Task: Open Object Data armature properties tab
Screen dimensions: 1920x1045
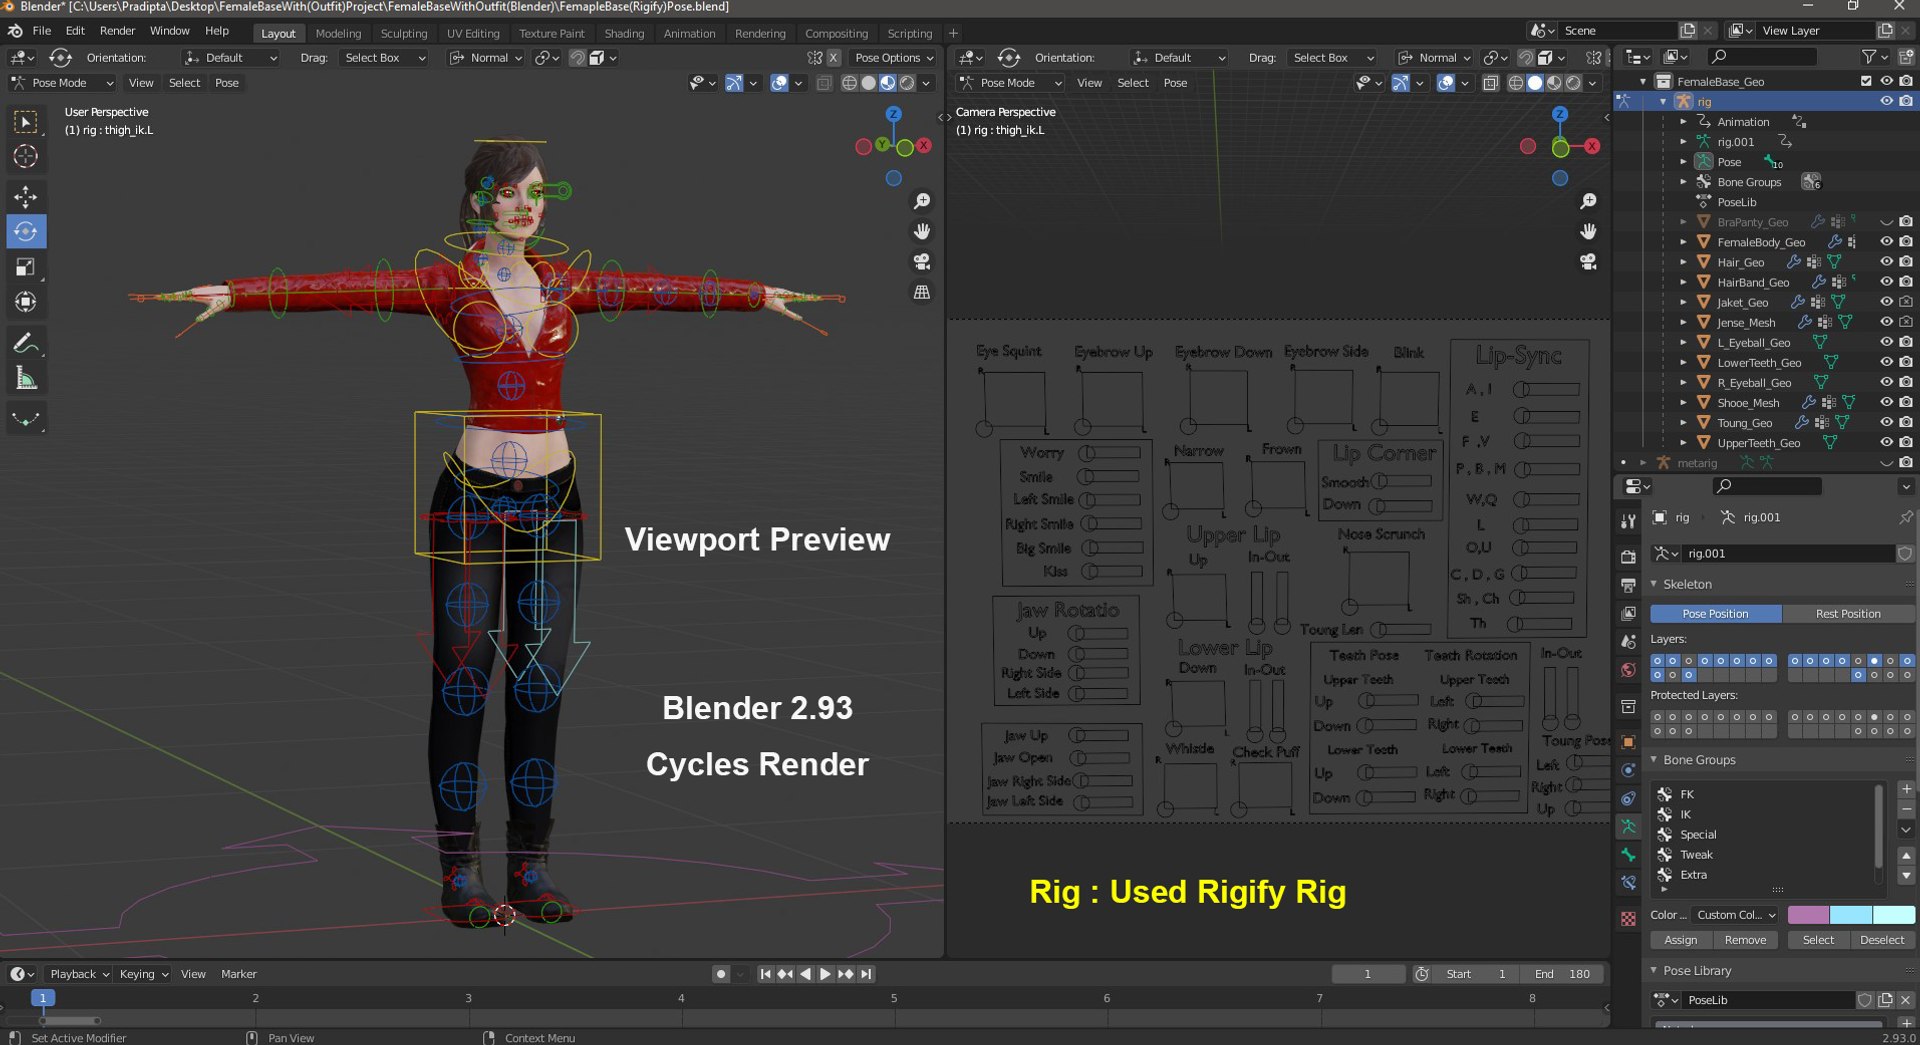Action: (1628, 827)
